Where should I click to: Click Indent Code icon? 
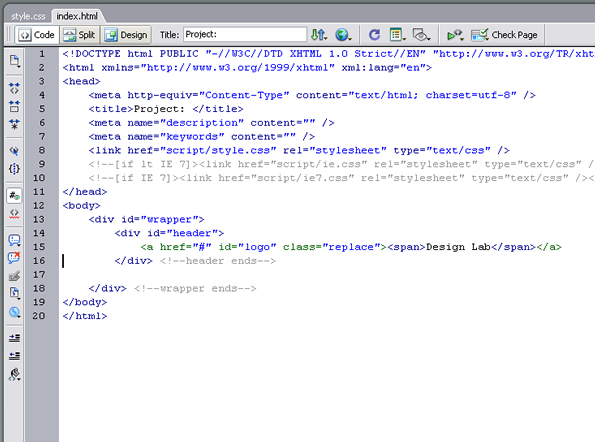pos(14,338)
